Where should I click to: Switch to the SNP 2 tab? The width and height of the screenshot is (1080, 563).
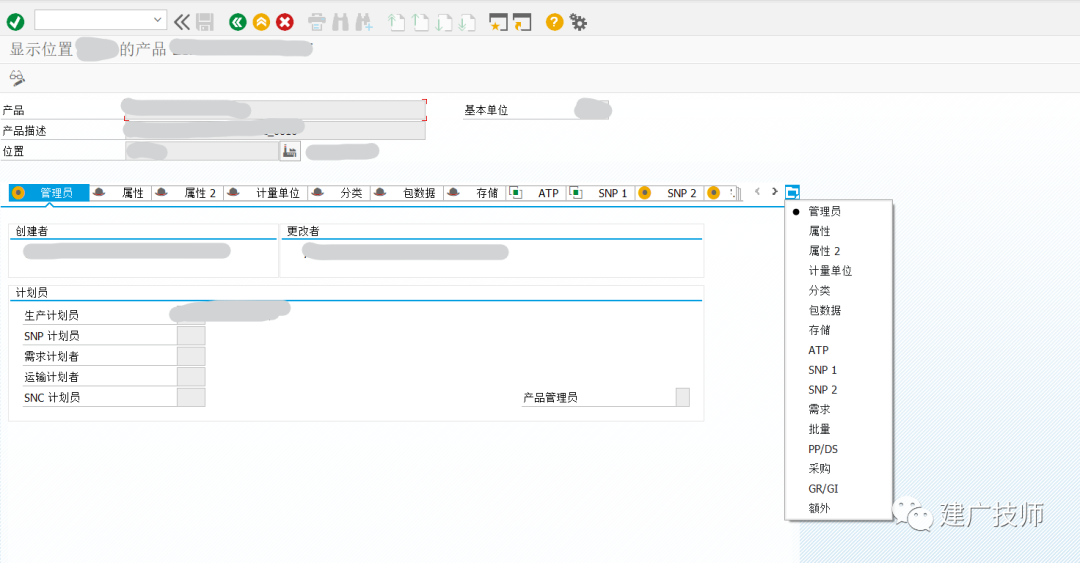(670, 193)
